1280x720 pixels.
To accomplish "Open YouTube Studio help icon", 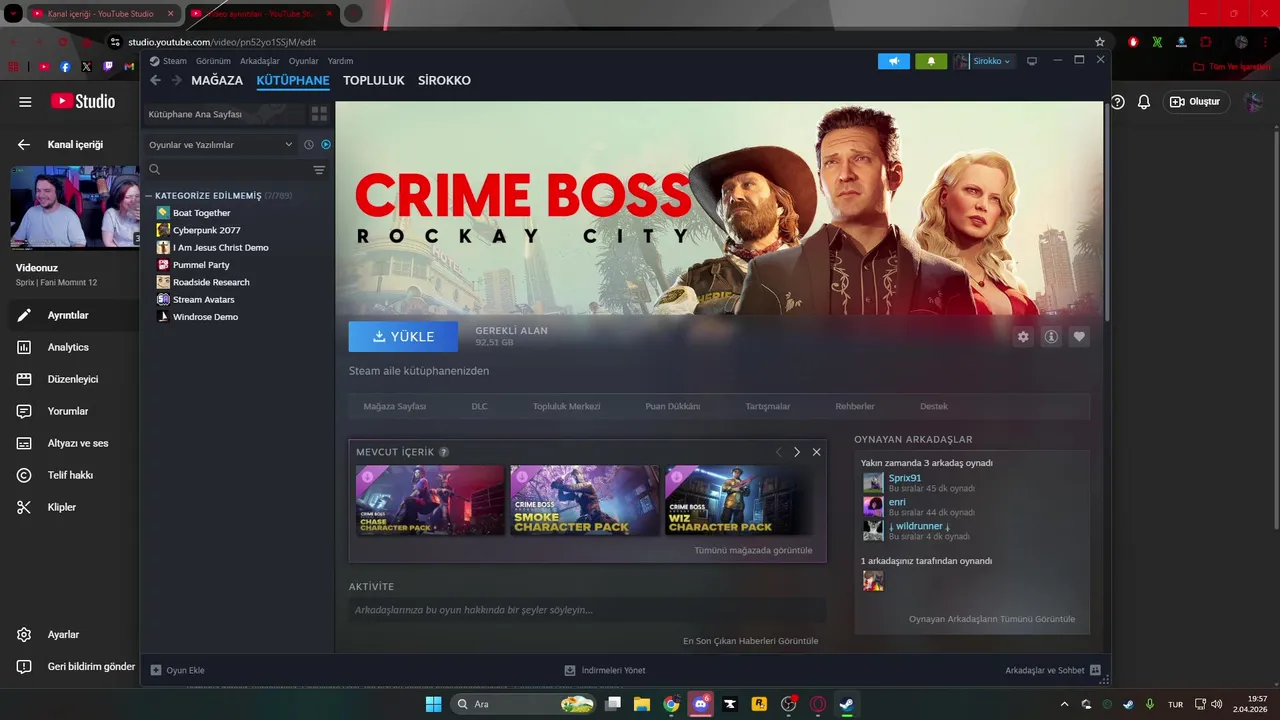I will [x=1117, y=102].
